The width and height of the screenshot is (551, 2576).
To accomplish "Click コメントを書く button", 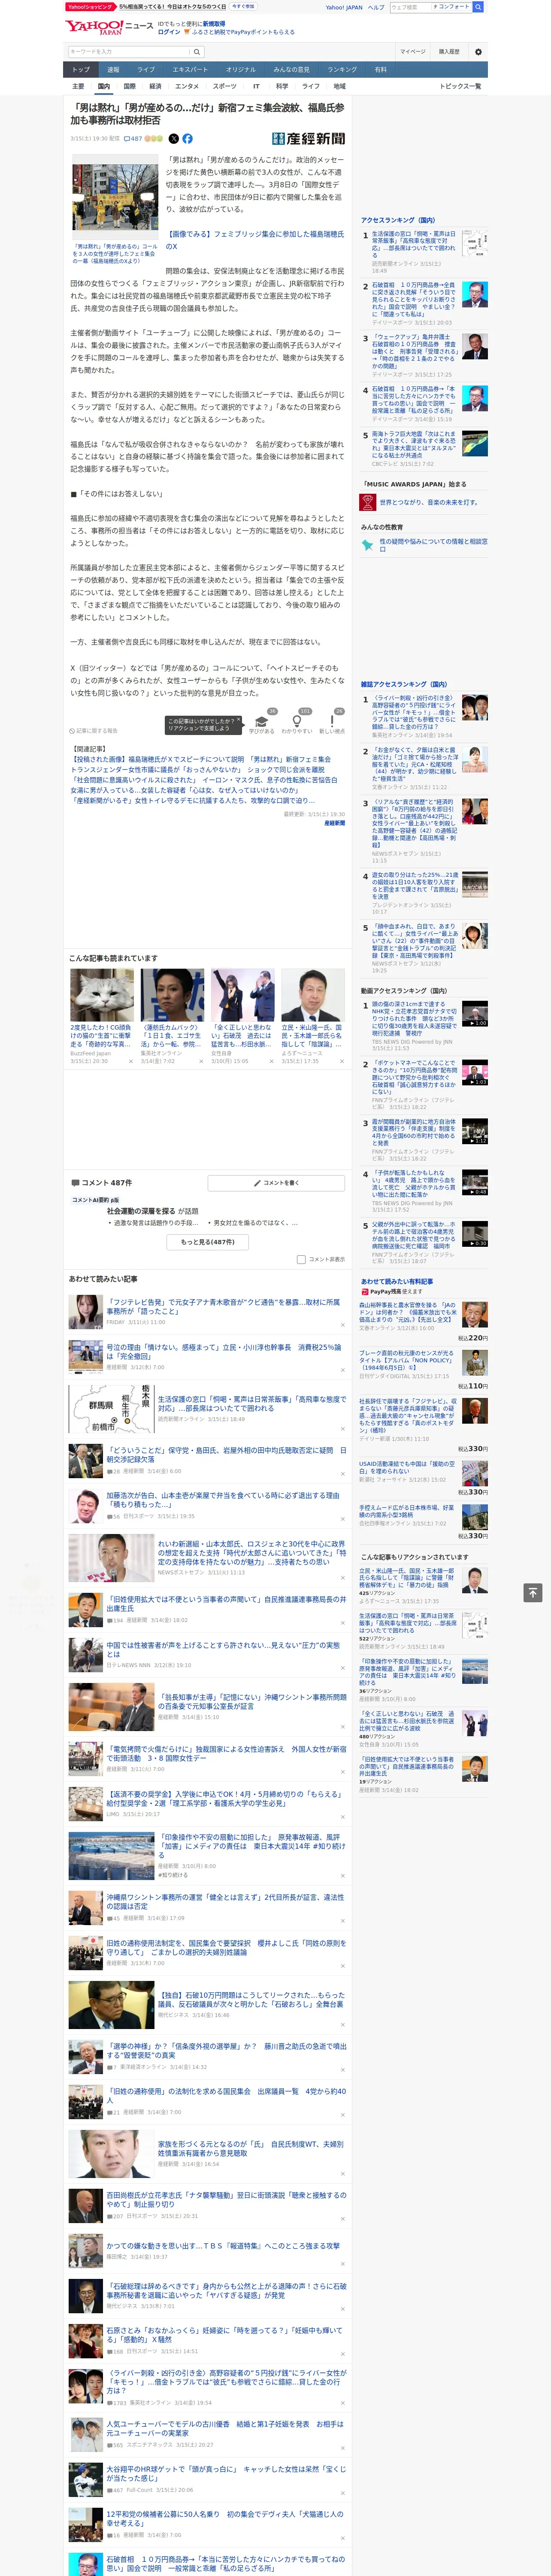I will (276, 1183).
